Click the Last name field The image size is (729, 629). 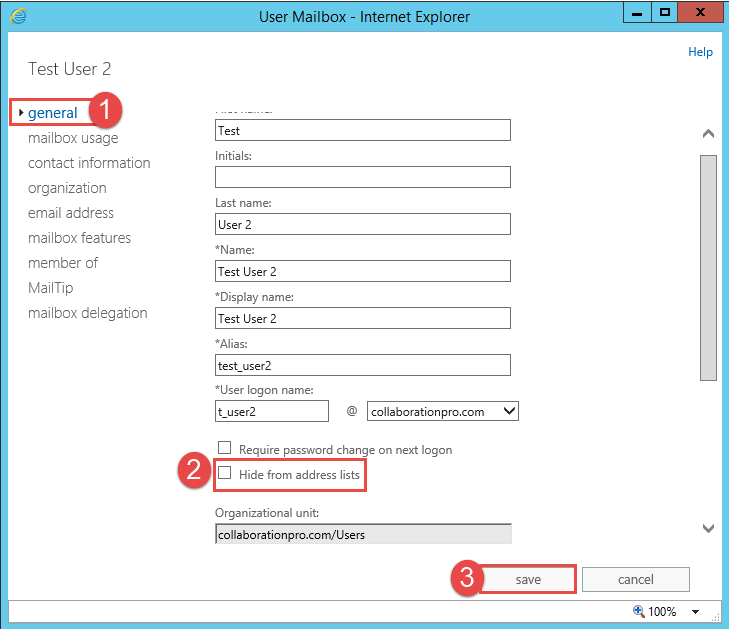(x=363, y=224)
